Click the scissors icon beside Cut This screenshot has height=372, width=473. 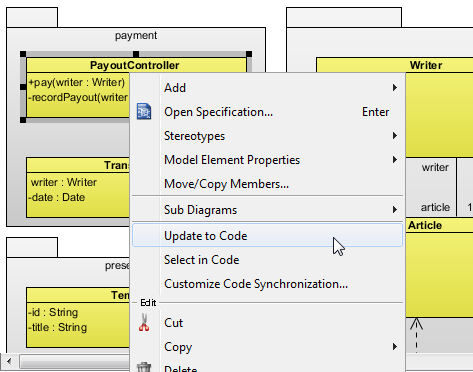click(144, 322)
